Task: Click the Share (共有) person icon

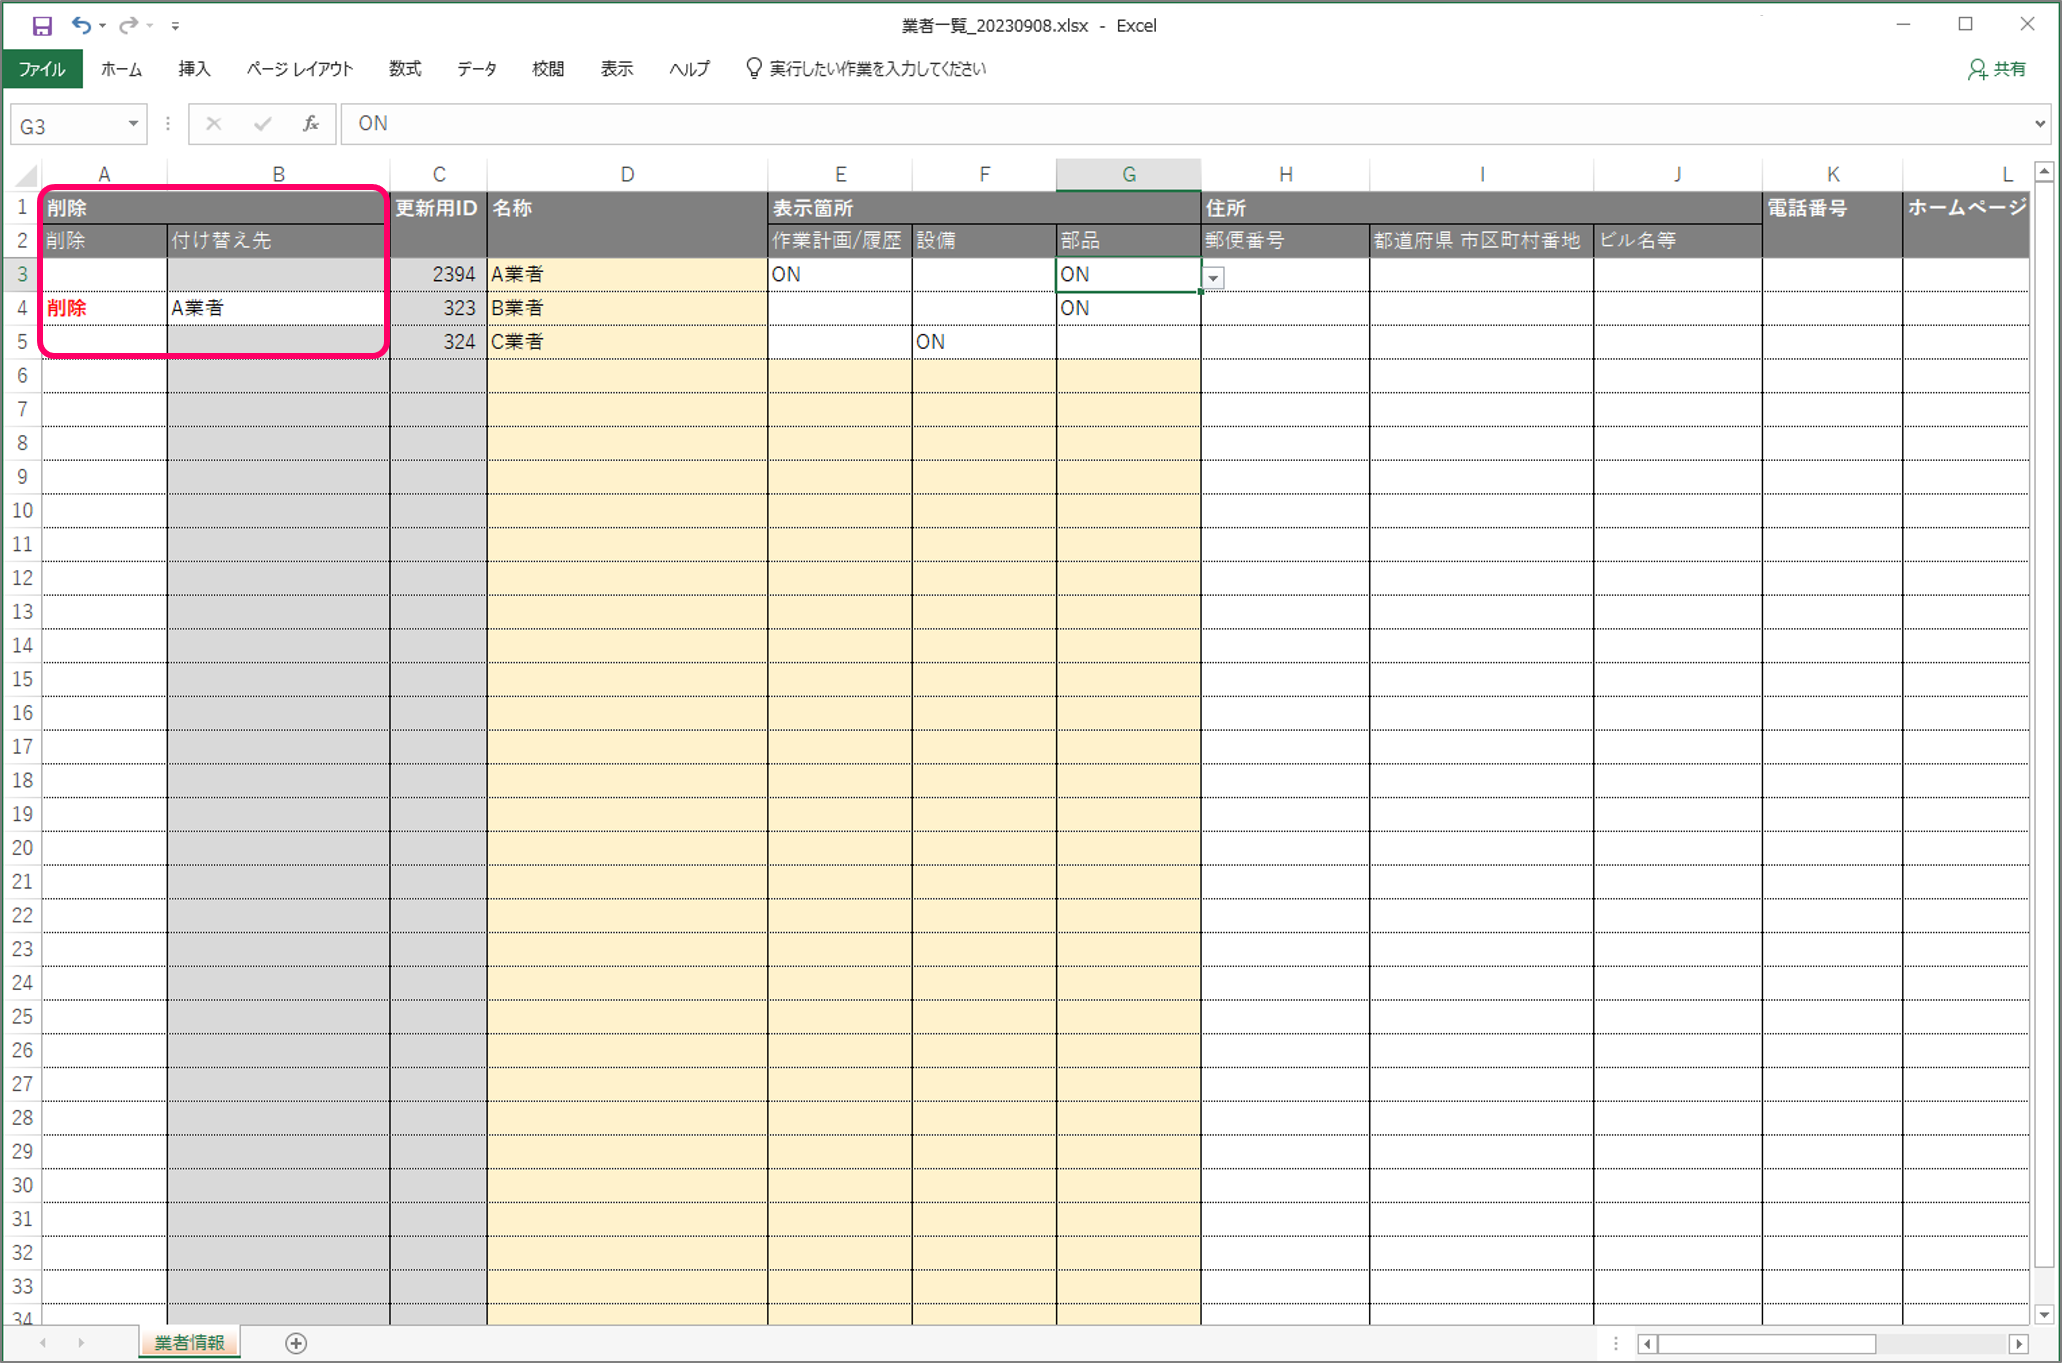Action: click(1977, 69)
